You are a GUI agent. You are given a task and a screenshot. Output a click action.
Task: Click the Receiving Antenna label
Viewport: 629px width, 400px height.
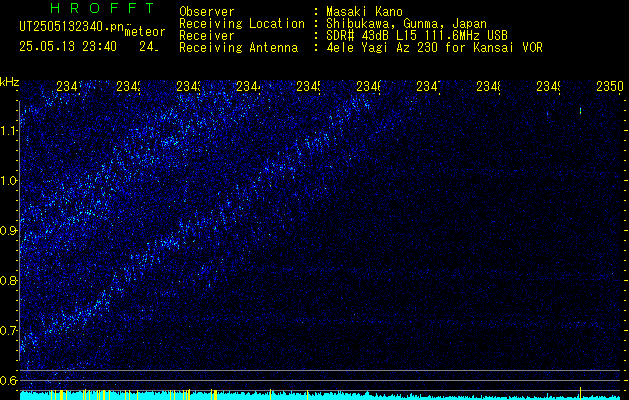click(x=238, y=48)
